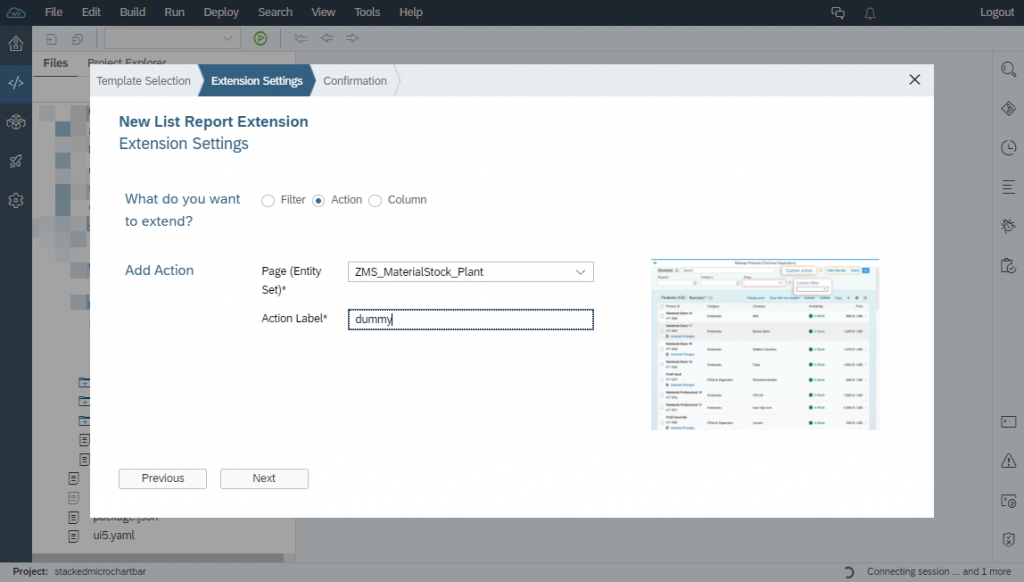The image size is (1024, 582).
Task: Open the shield icon at bottom of right sidebar
Action: 1008,540
